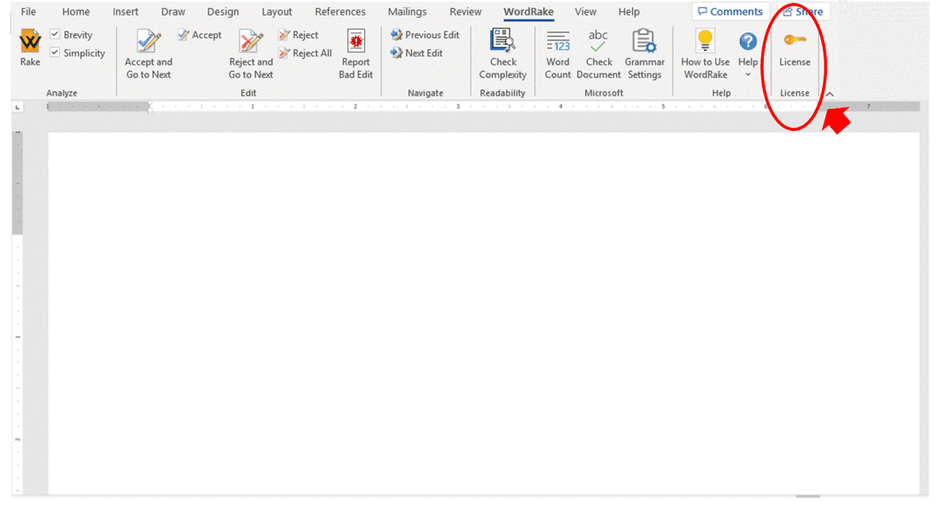Click the first-line indent marker on ruler
The image size is (936, 526).
150,104
